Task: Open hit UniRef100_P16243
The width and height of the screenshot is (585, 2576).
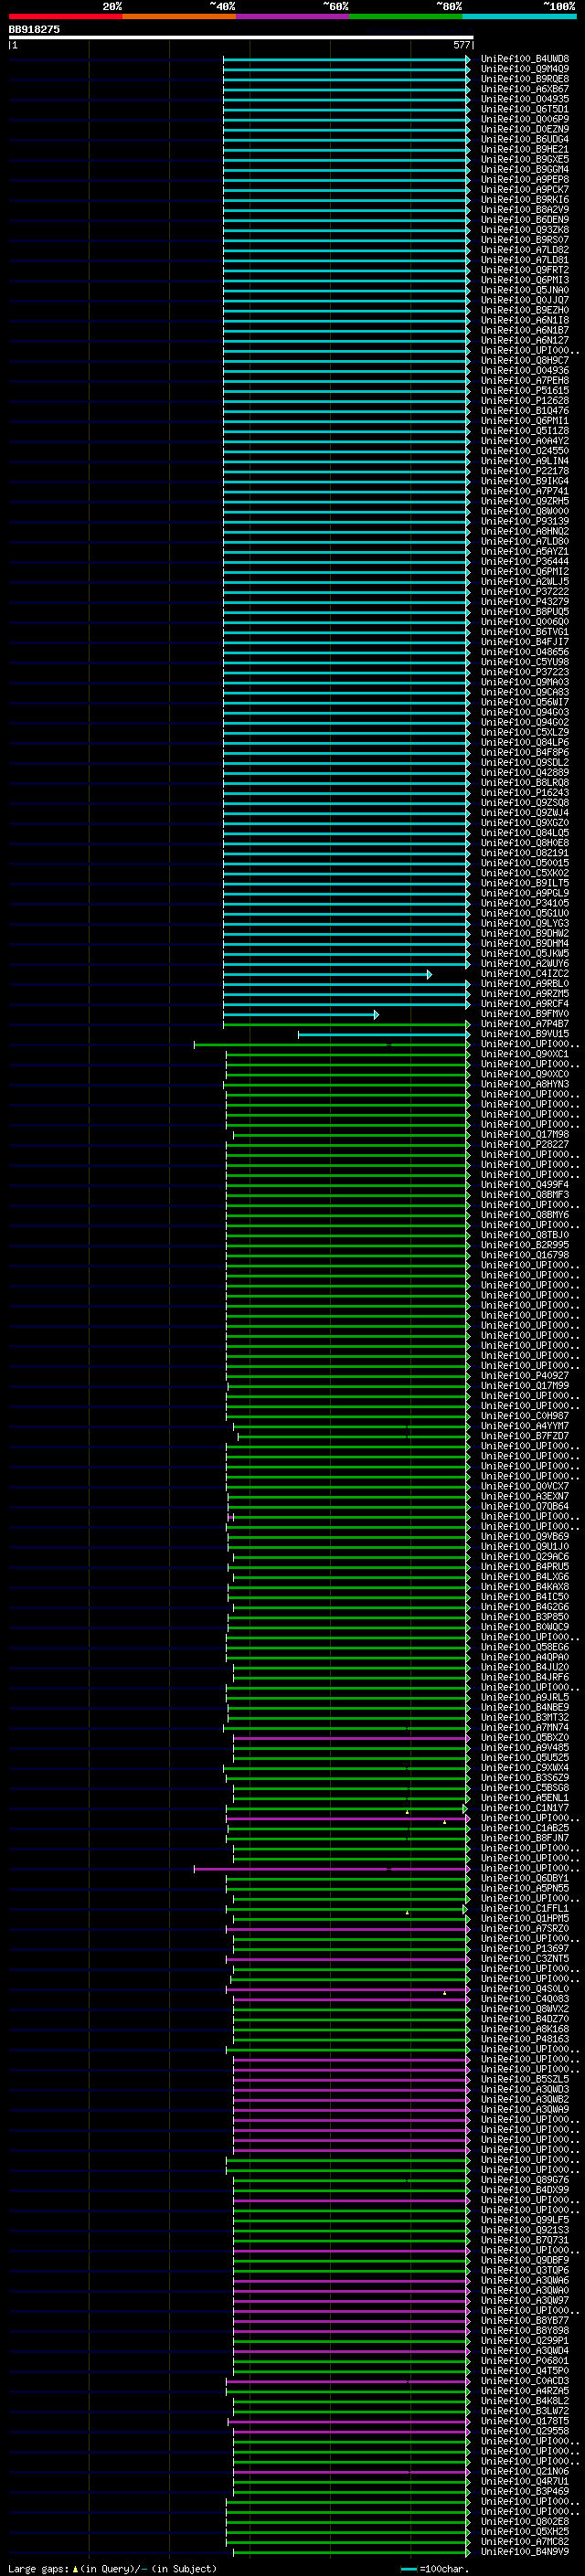Action: tap(524, 792)
